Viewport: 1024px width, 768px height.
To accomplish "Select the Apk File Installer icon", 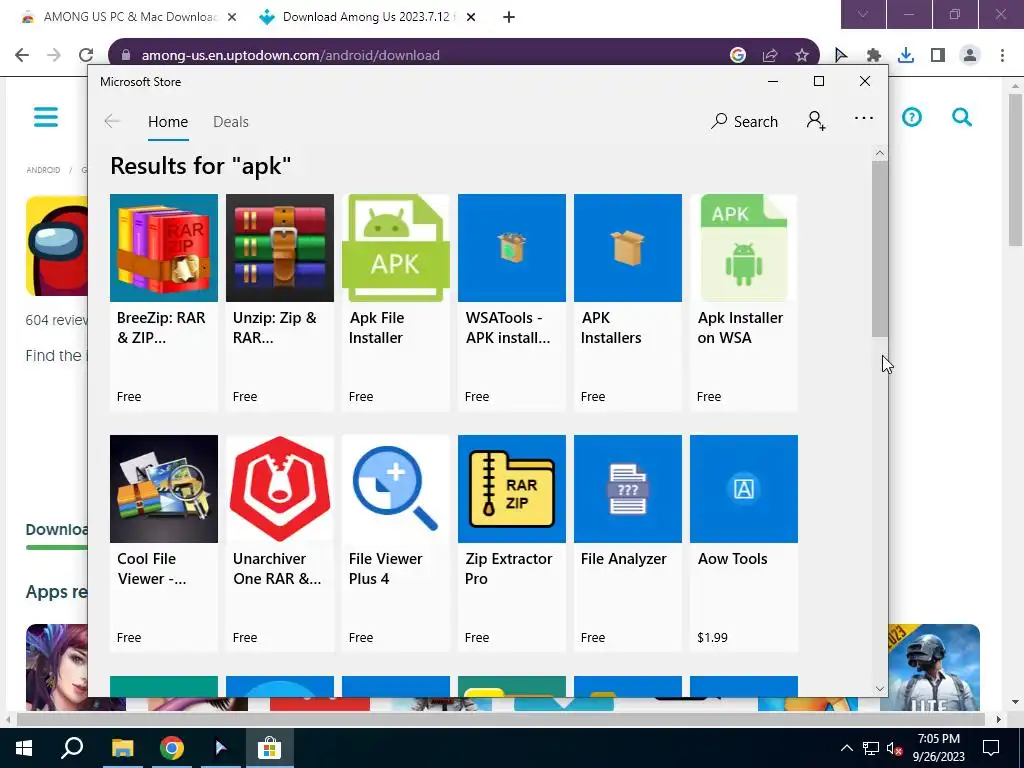I will coord(396,248).
